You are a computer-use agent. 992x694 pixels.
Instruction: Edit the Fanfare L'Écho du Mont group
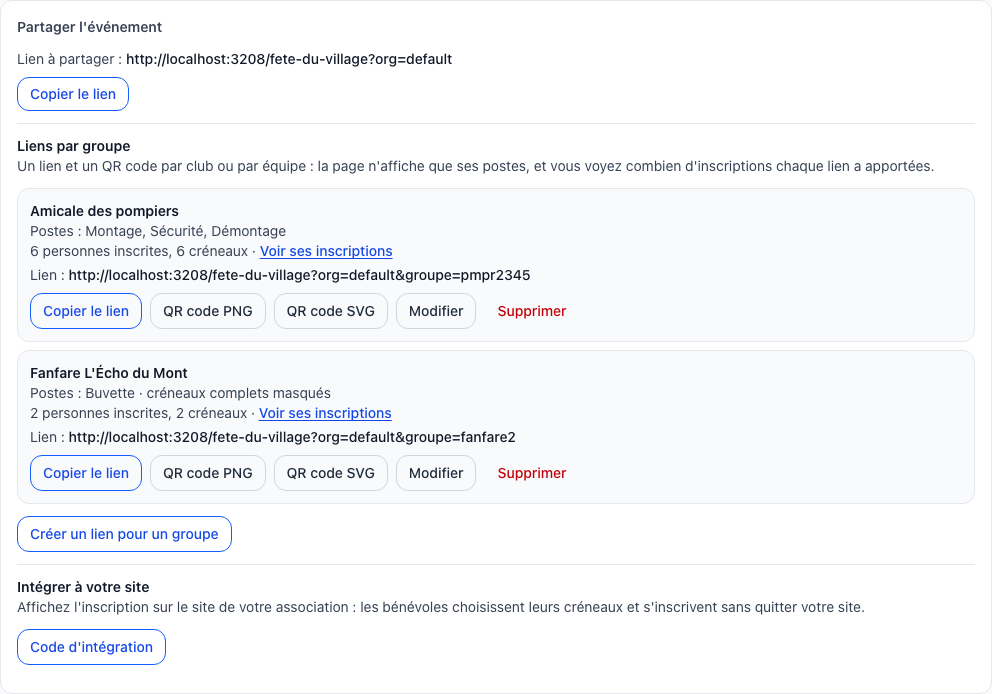tap(436, 473)
